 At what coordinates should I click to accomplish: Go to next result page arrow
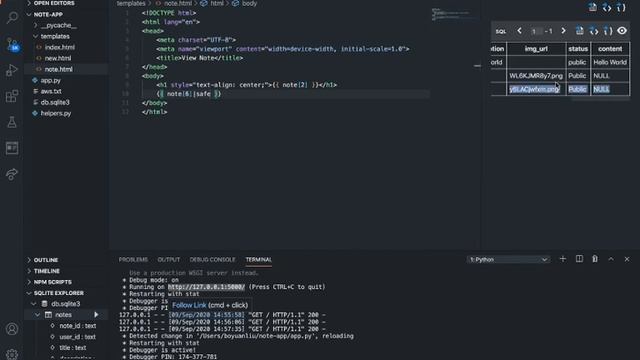563,31
